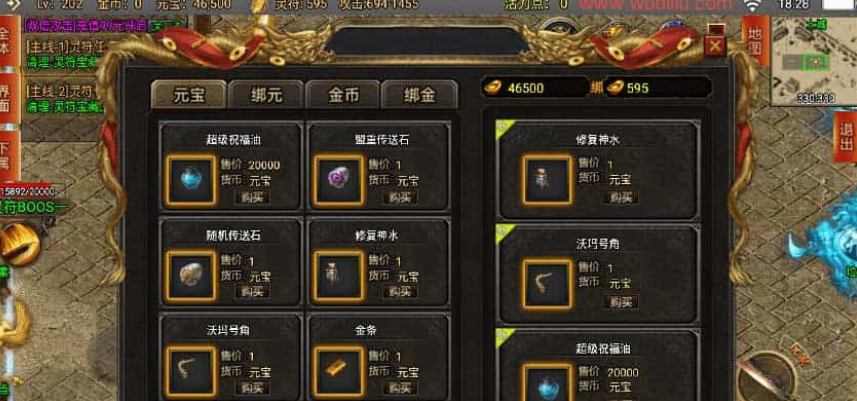Click the purple teleport stone item icon

point(338,181)
